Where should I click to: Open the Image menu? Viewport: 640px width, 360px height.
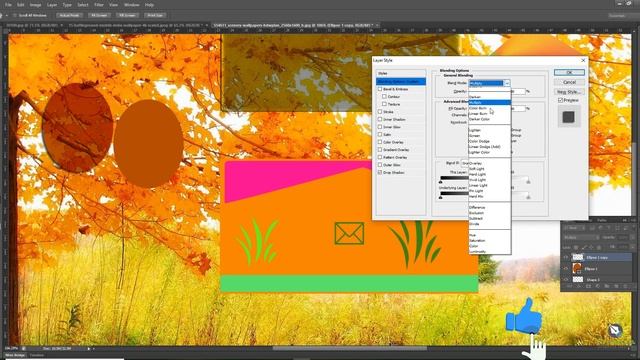coord(36,5)
